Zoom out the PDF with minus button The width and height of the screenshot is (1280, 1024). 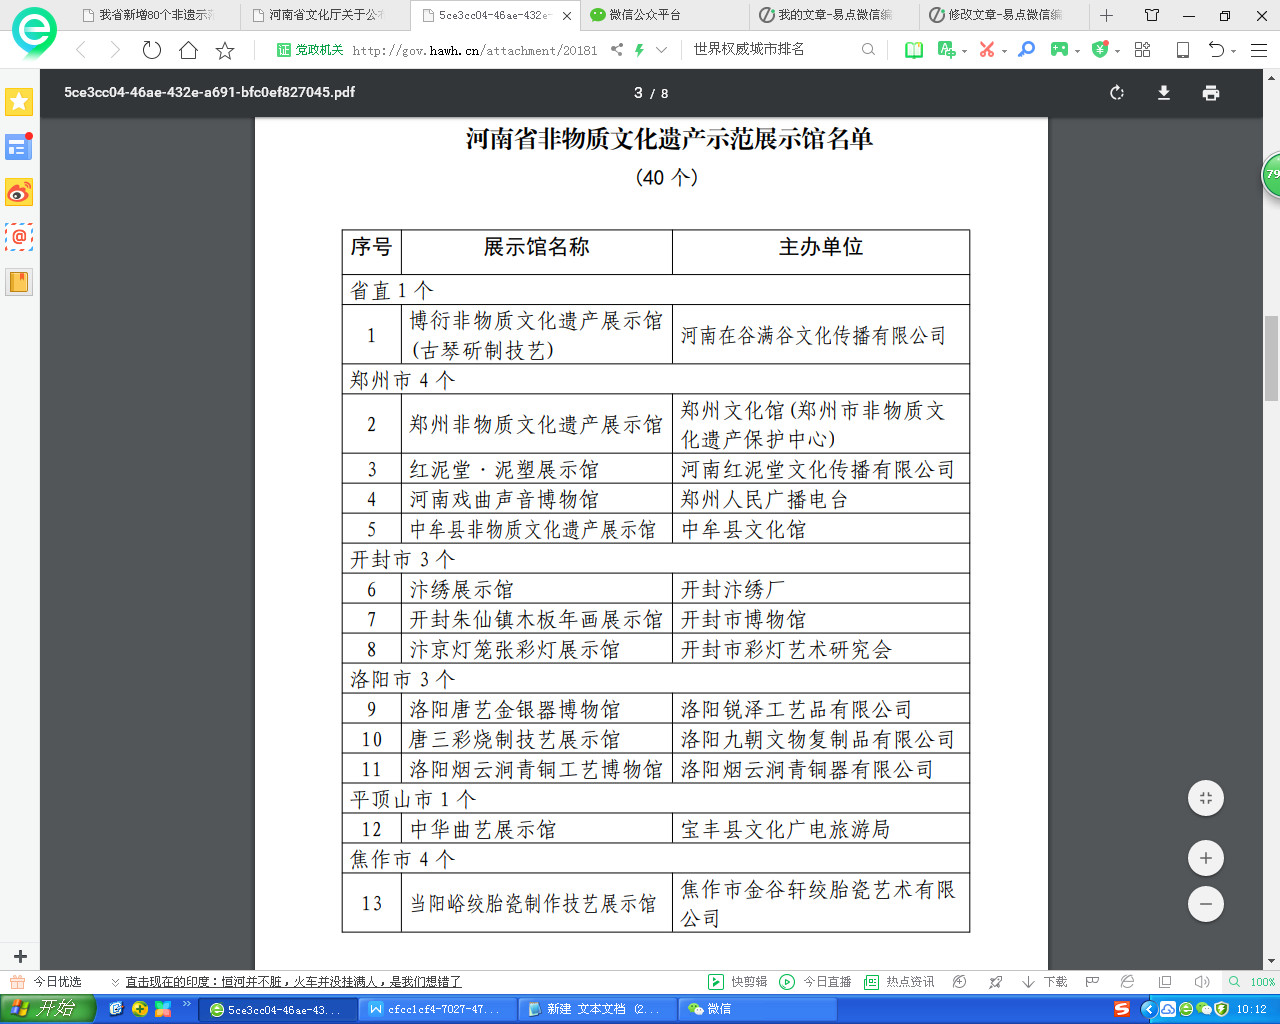coord(1206,904)
